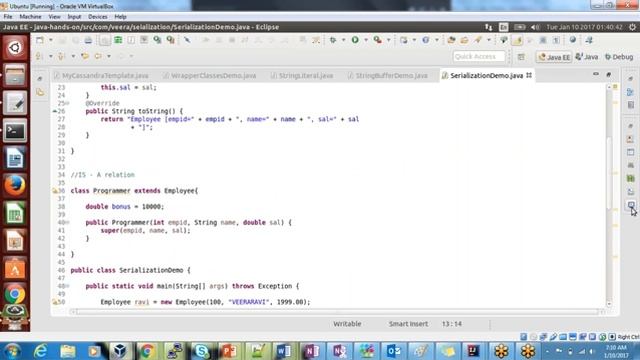Open Internet Explorer from Windows taskbar
640x360 pixels.
(x=40, y=351)
